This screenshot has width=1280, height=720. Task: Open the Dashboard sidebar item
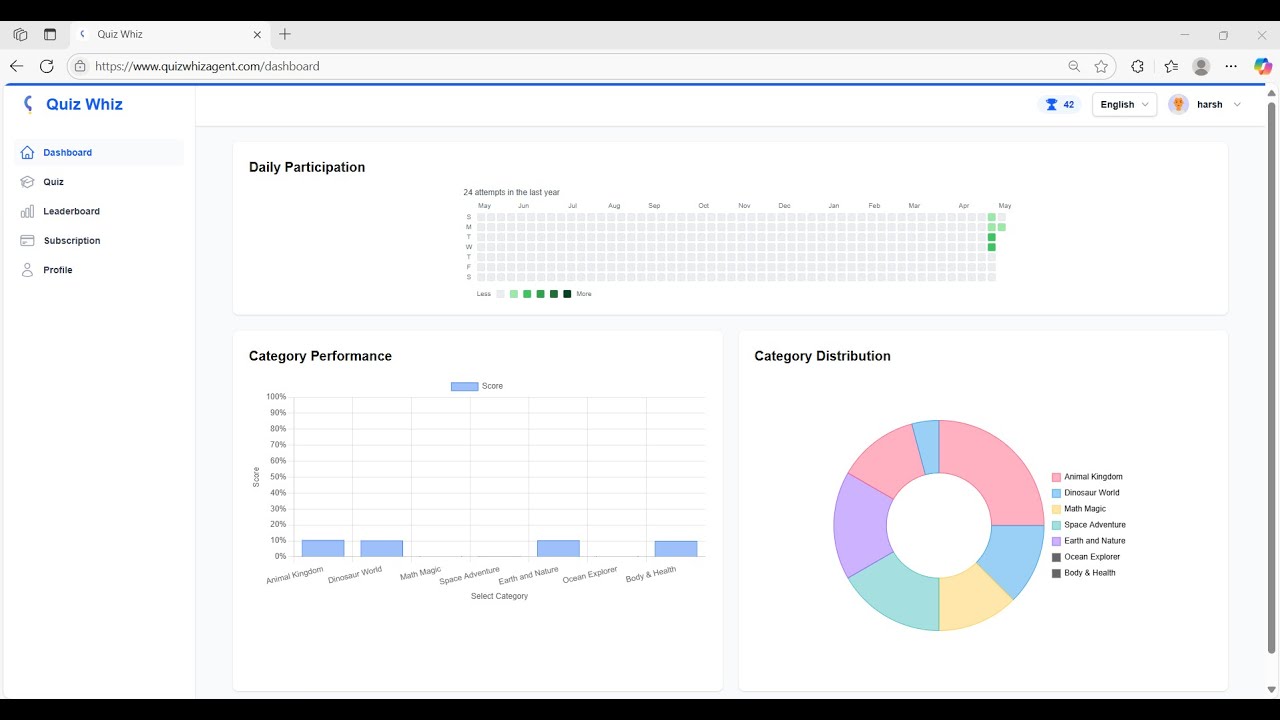coord(101,153)
